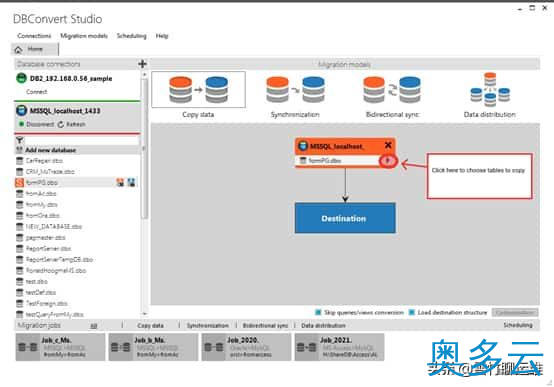Click the Refresh icon under MSSQL_localhost_1433

click(61, 124)
